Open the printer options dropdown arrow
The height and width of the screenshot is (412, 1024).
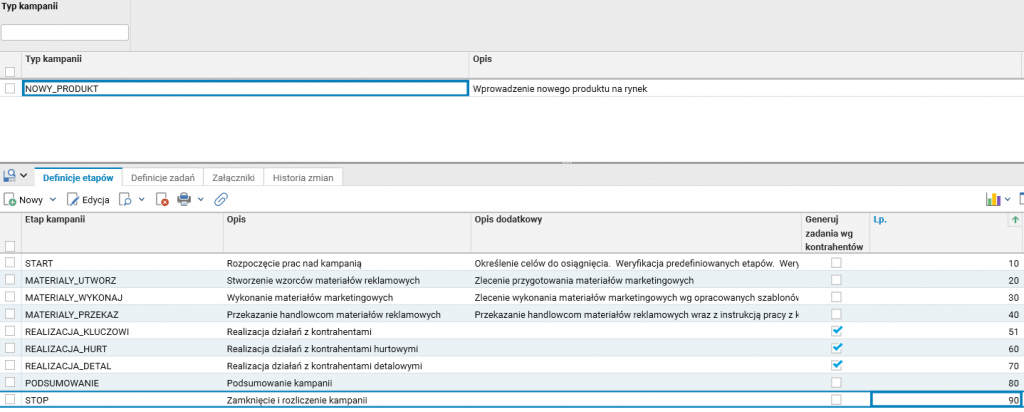click(201, 200)
